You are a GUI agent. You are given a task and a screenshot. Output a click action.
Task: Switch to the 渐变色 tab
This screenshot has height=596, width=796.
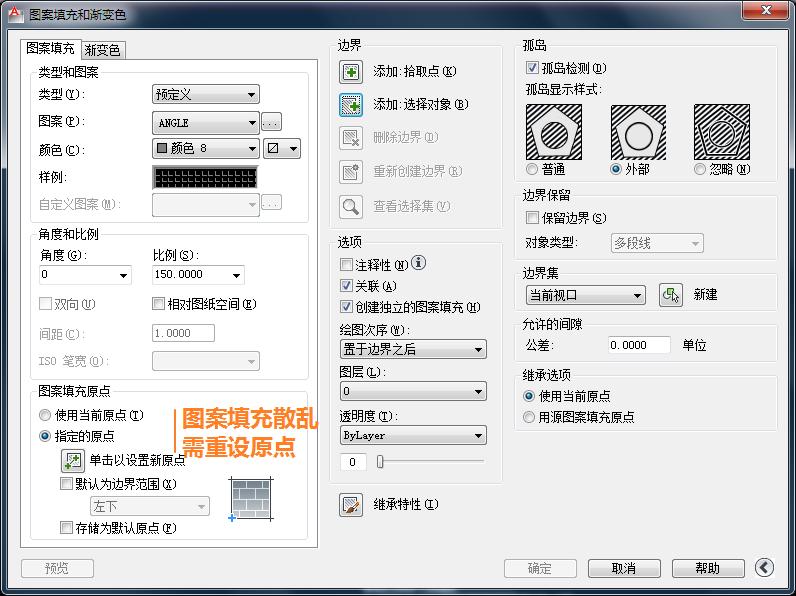pos(103,50)
